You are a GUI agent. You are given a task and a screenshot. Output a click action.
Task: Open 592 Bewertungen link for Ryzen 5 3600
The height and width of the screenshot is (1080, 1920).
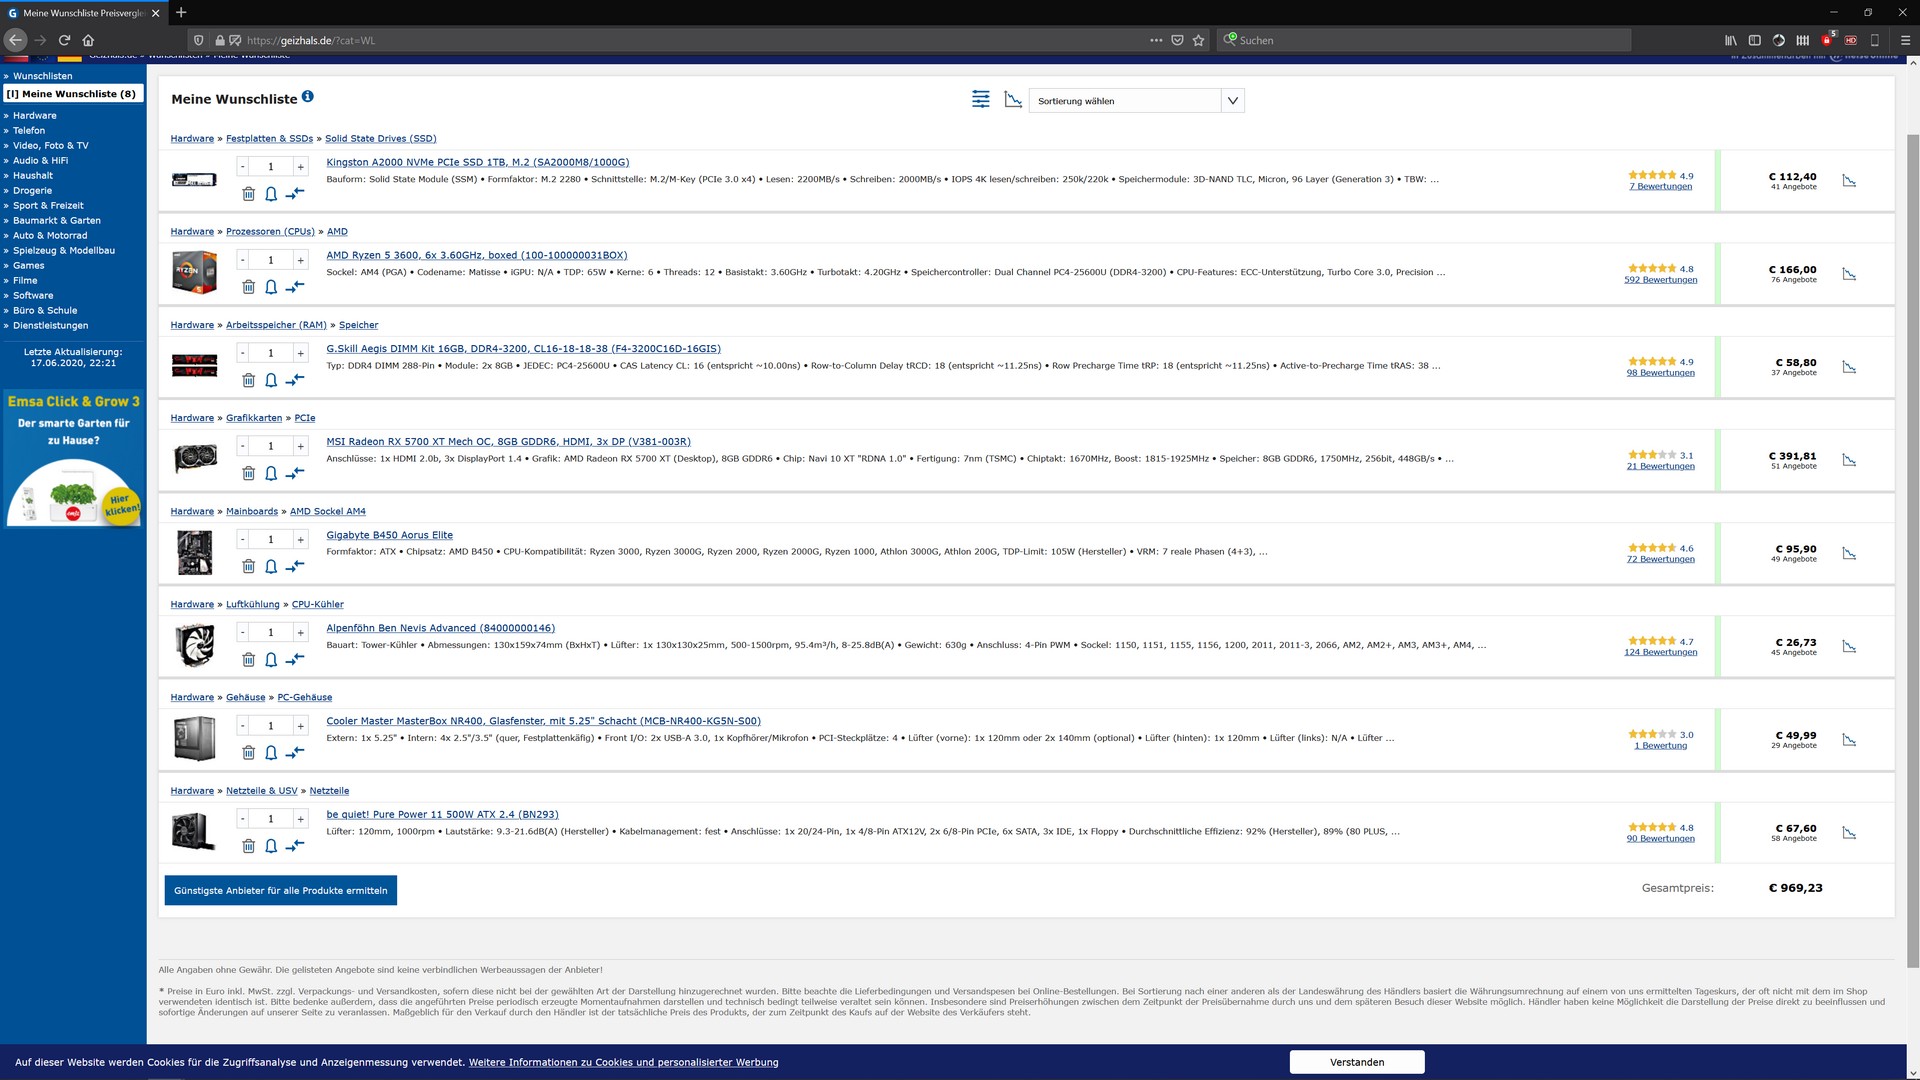point(1660,280)
